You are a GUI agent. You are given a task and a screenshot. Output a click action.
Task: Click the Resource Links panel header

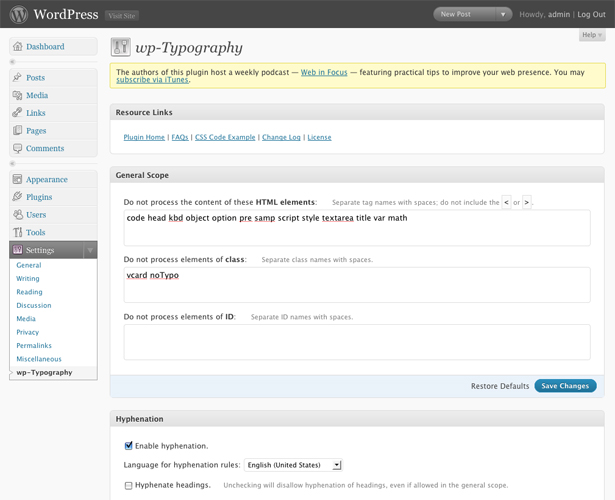click(x=357, y=112)
